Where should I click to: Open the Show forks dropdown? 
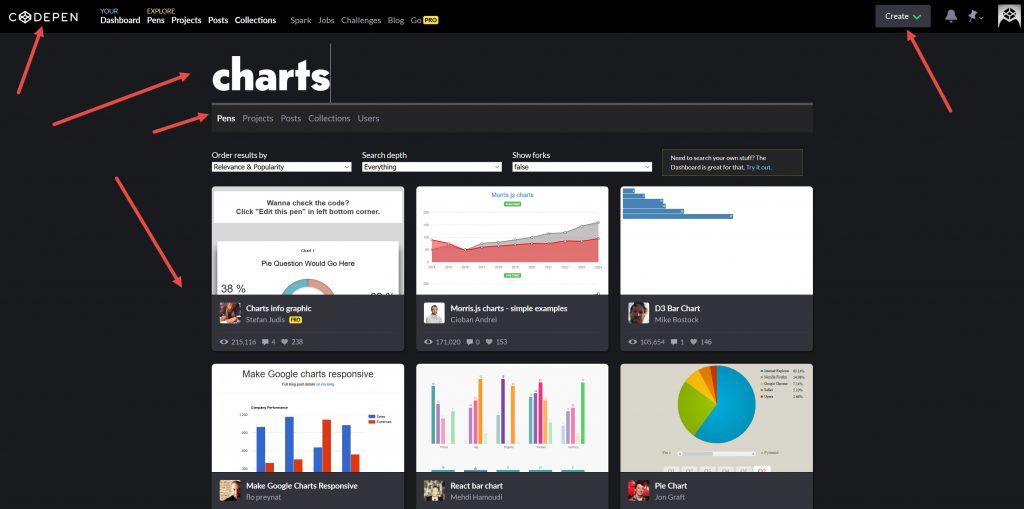581,167
